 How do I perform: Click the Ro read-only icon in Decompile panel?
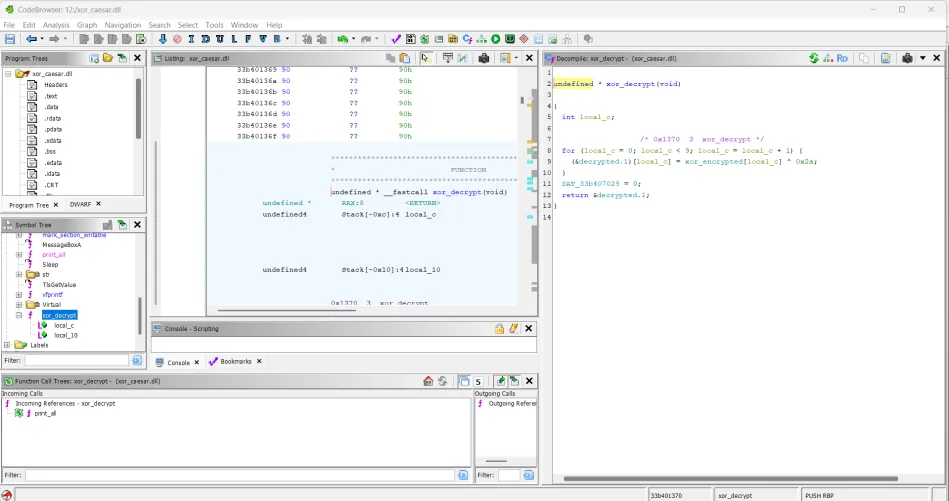[842, 58]
